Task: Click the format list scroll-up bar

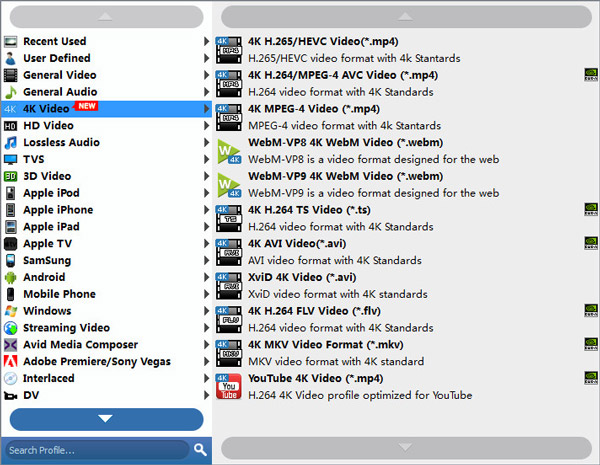Action: (x=406, y=16)
